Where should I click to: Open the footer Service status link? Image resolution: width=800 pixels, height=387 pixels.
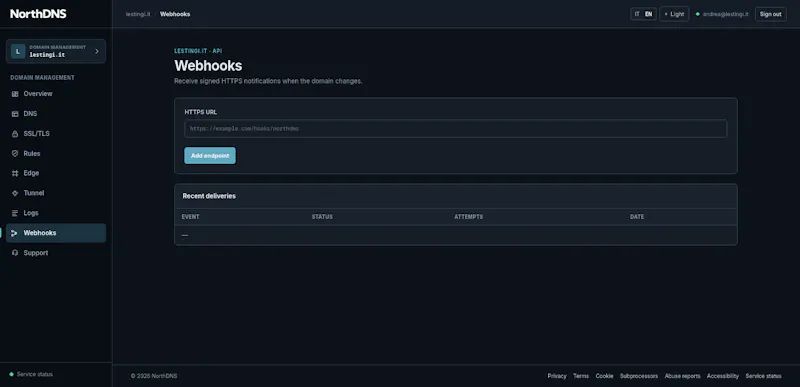point(763,376)
